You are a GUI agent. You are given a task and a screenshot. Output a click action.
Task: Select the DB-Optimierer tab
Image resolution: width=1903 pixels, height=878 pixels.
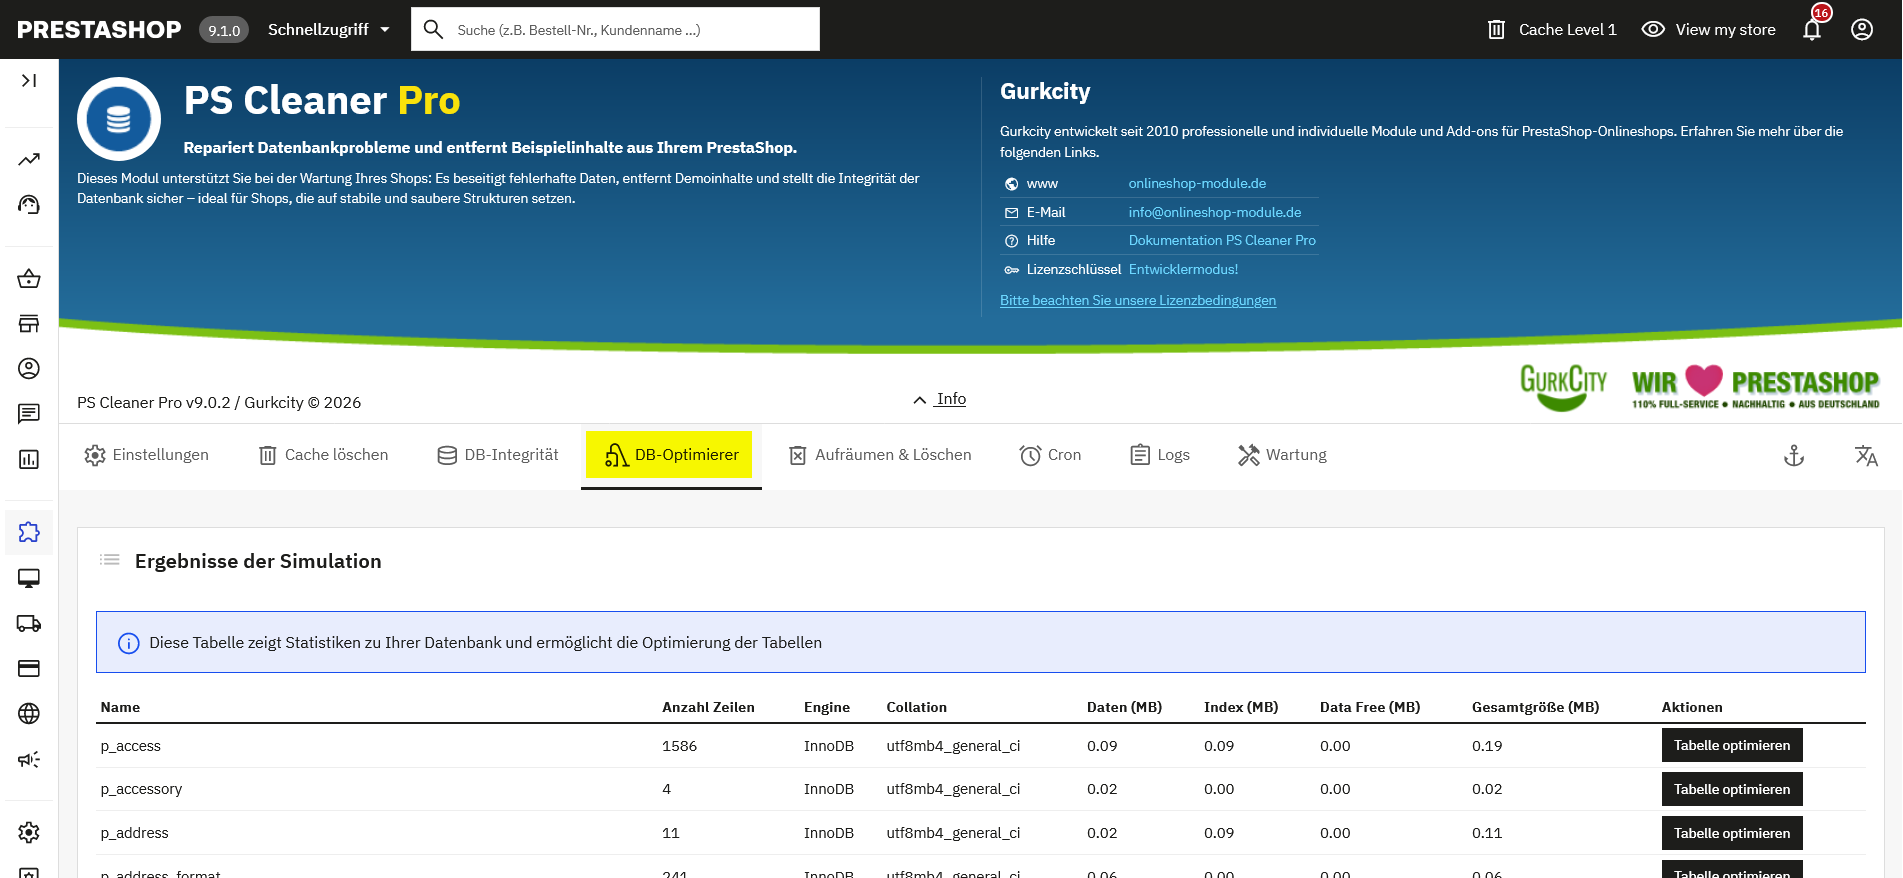click(671, 455)
